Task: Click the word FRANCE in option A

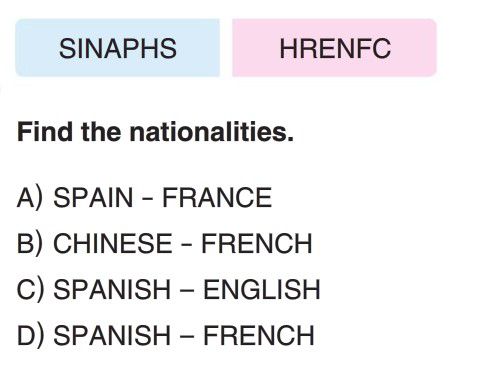Action: (217, 198)
